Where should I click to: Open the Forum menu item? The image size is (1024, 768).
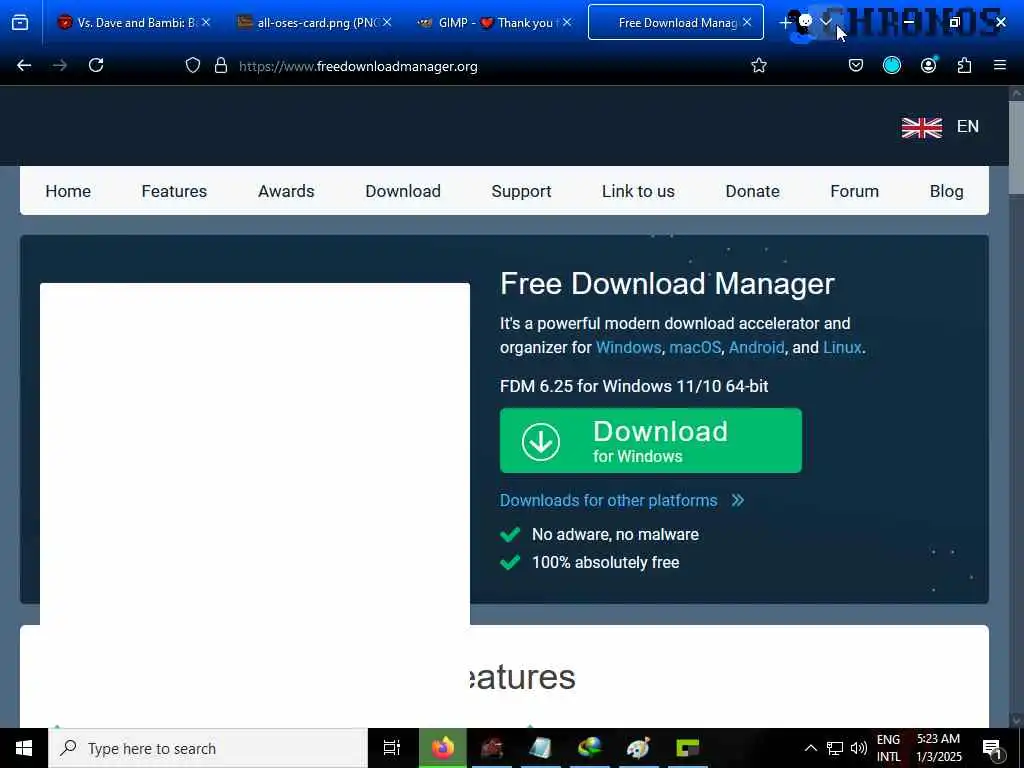(854, 191)
